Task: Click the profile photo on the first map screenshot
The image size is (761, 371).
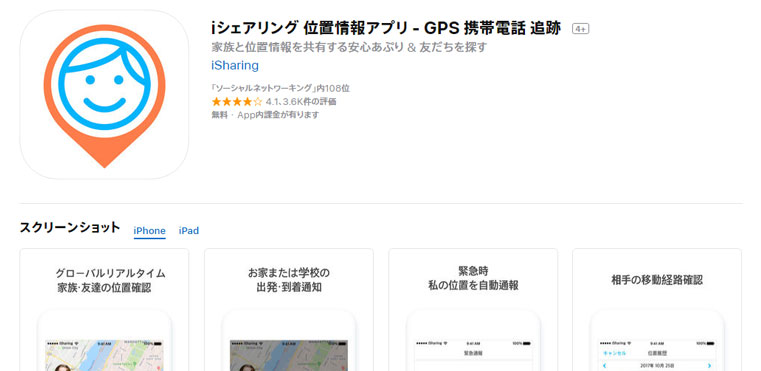Action: click(62, 368)
